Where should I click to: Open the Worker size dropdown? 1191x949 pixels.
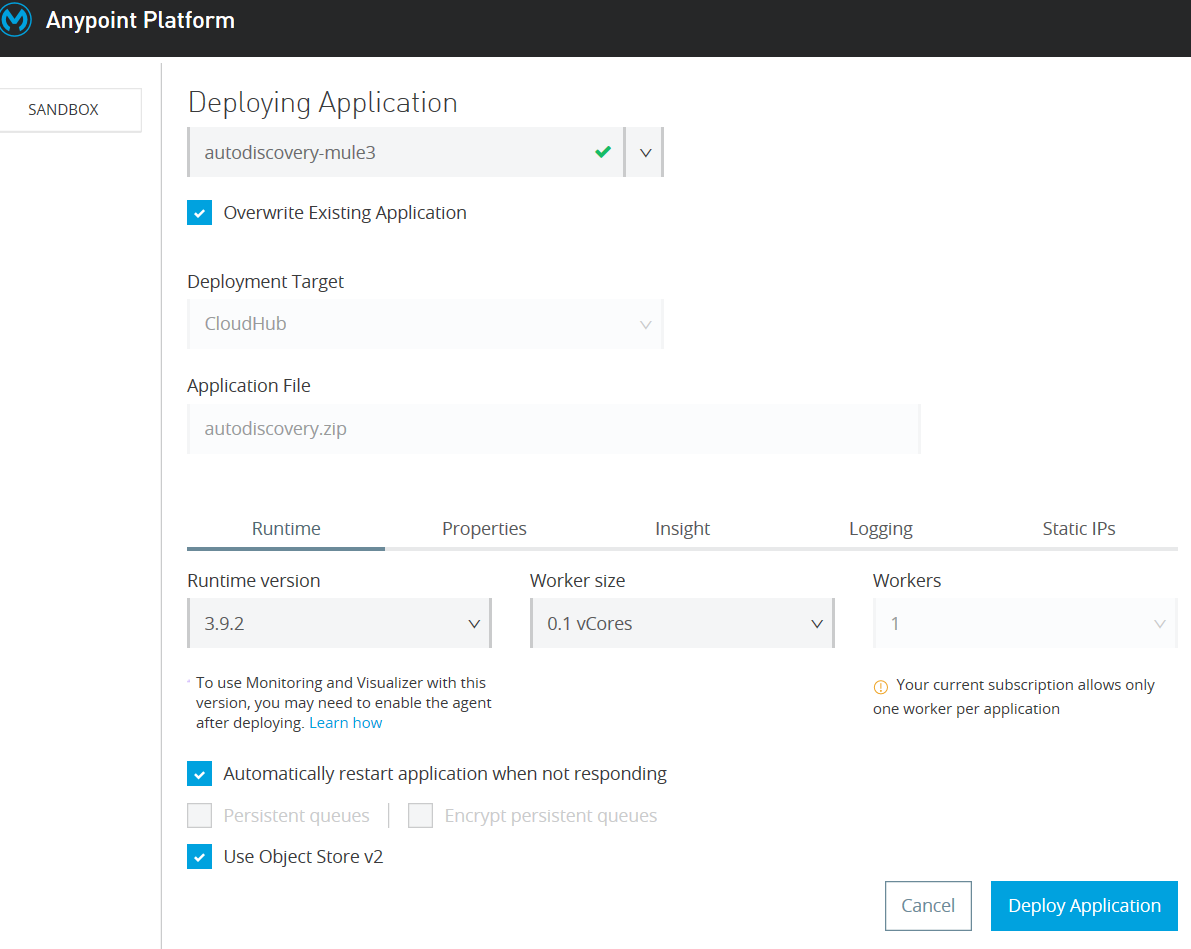pos(682,624)
